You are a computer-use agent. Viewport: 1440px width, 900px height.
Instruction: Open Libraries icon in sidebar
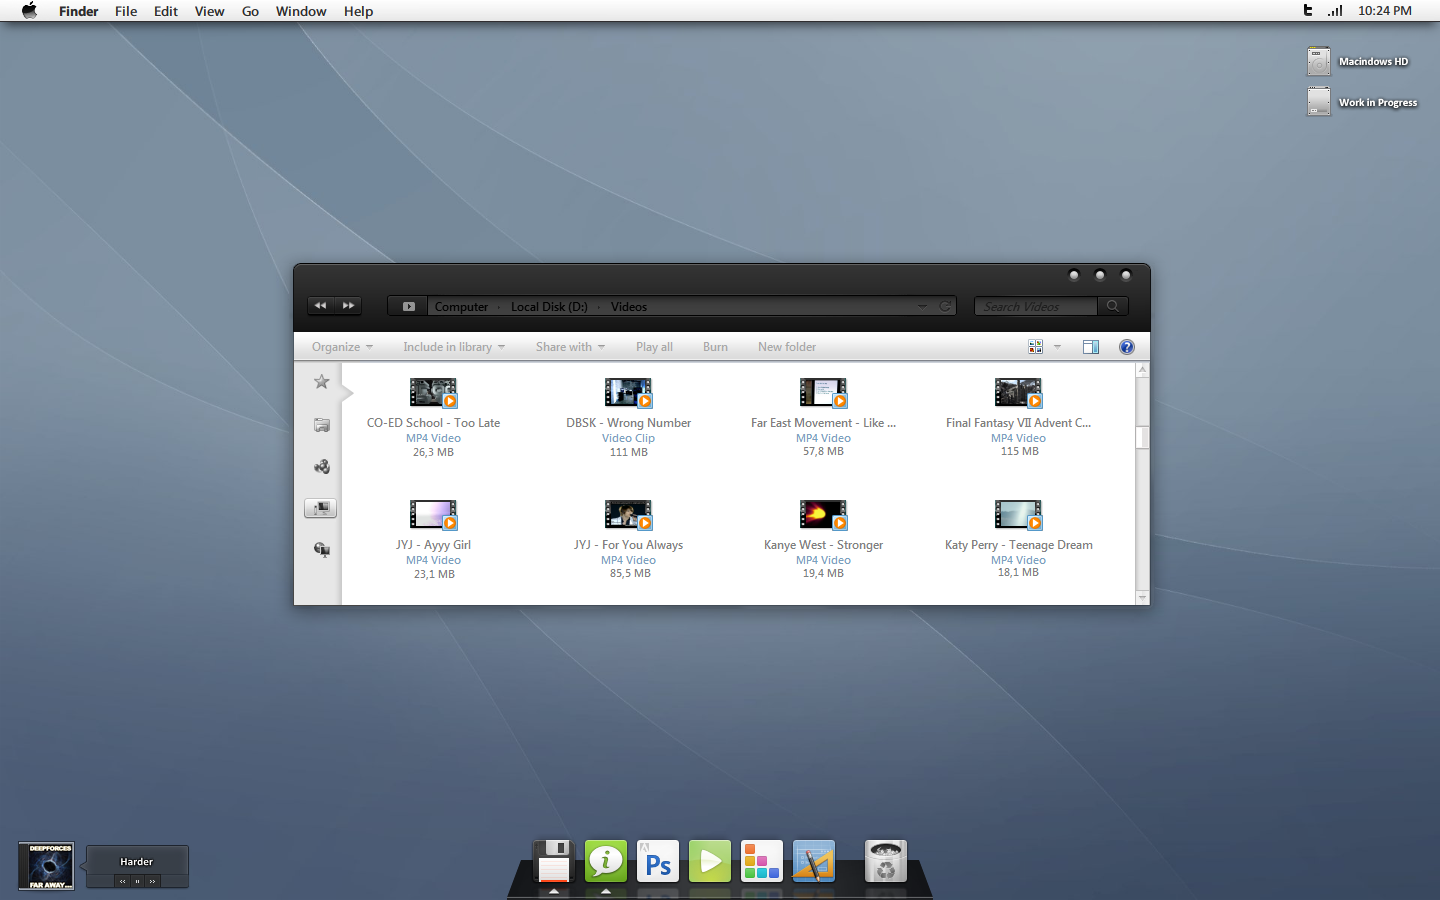pos(321,425)
